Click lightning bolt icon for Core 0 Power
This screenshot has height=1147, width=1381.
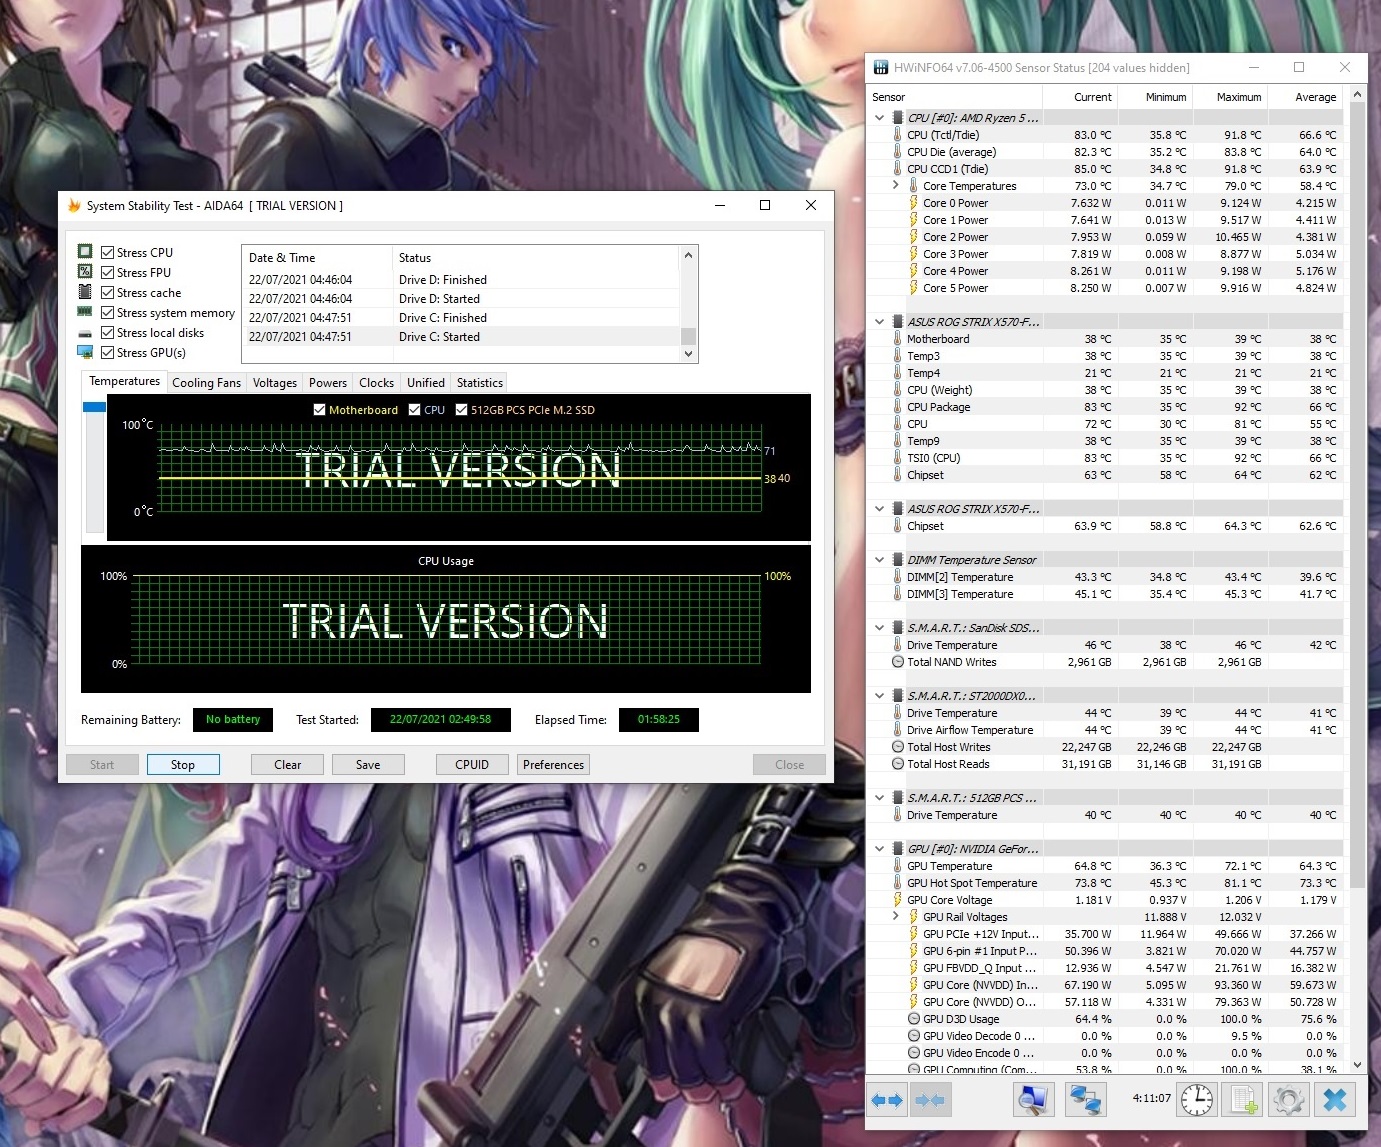pyautogui.click(x=913, y=203)
